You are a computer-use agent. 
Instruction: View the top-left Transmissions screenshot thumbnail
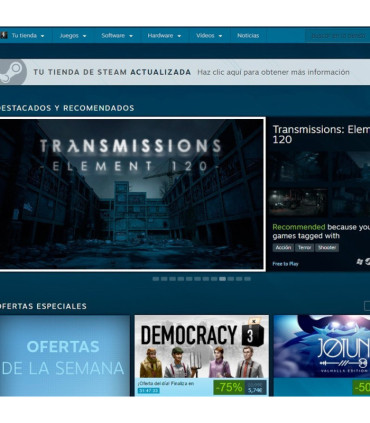coord(298,167)
